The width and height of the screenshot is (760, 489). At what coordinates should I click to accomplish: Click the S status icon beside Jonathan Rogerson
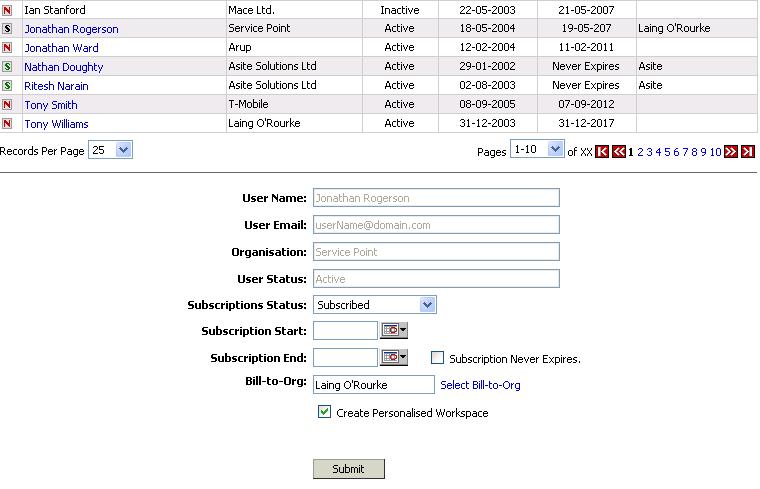point(7,29)
